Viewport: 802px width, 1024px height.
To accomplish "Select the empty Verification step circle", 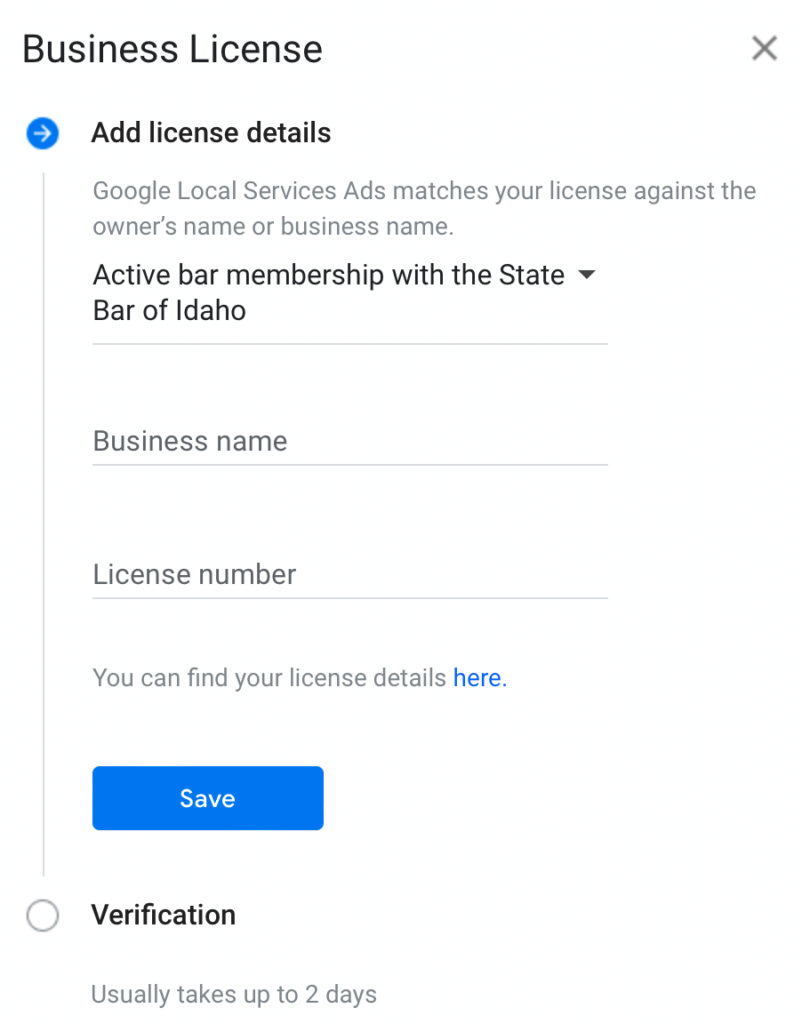I will click(x=42, y=915).
